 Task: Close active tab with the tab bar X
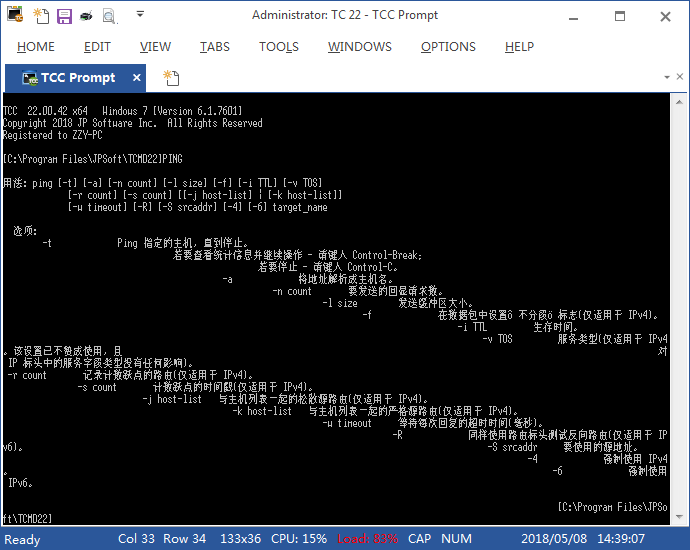pos(680,77)
